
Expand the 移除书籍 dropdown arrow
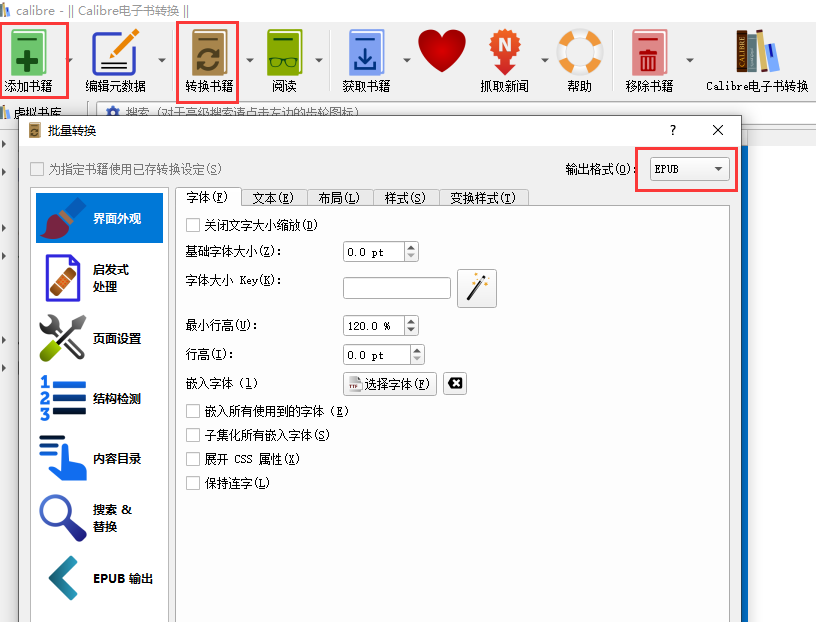(x=690, y=60)
